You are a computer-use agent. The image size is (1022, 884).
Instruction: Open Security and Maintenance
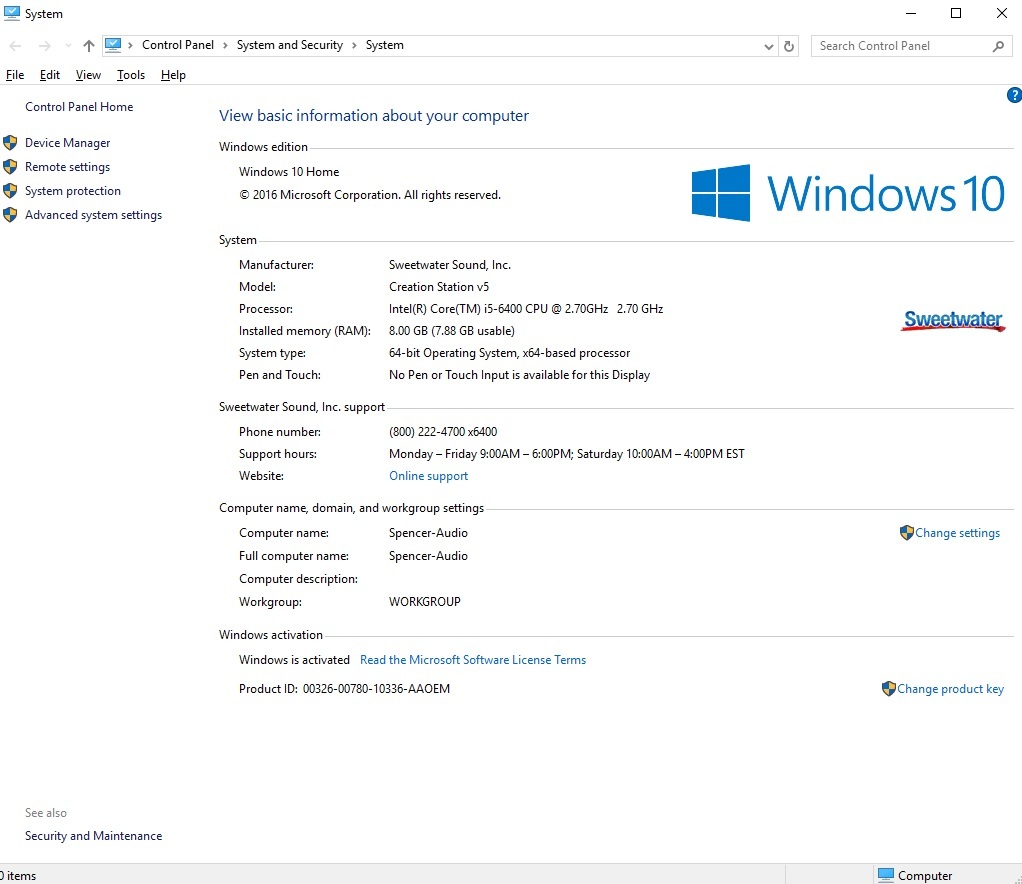[x=93, y=836]
